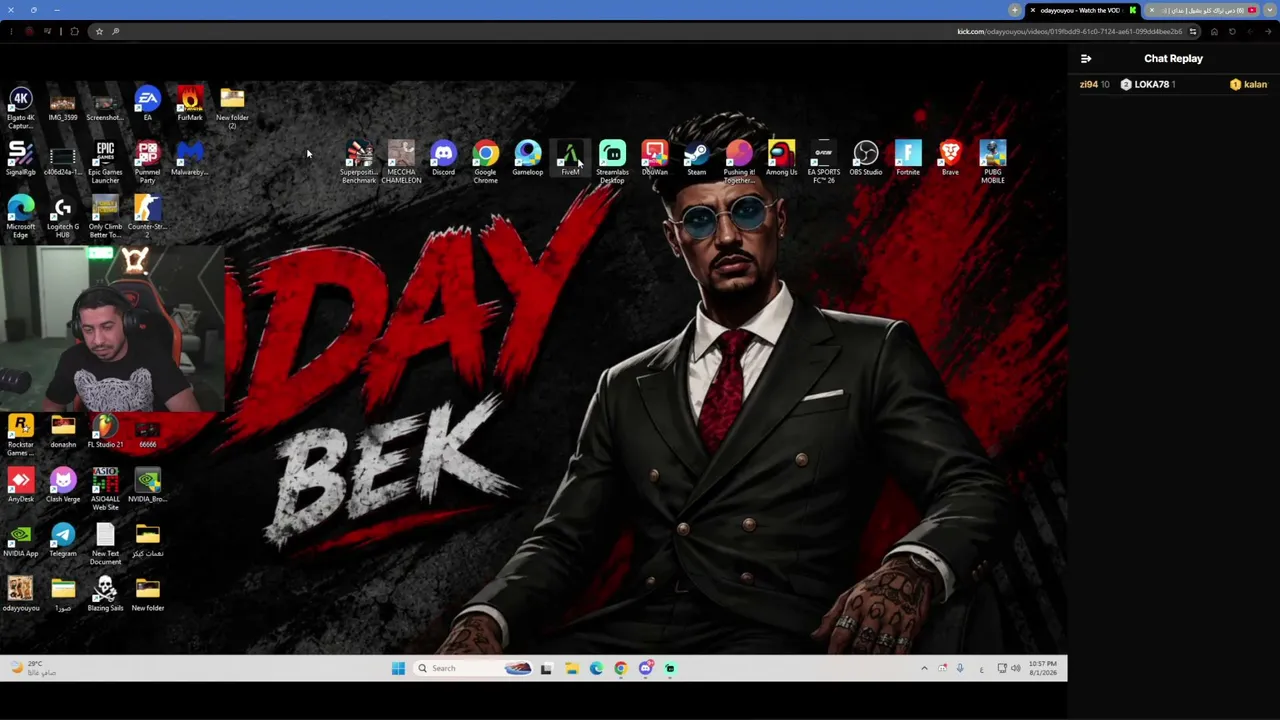
Task: Open the Microsoft Edge desktop shortcut
Action: (x=20, y=216)
